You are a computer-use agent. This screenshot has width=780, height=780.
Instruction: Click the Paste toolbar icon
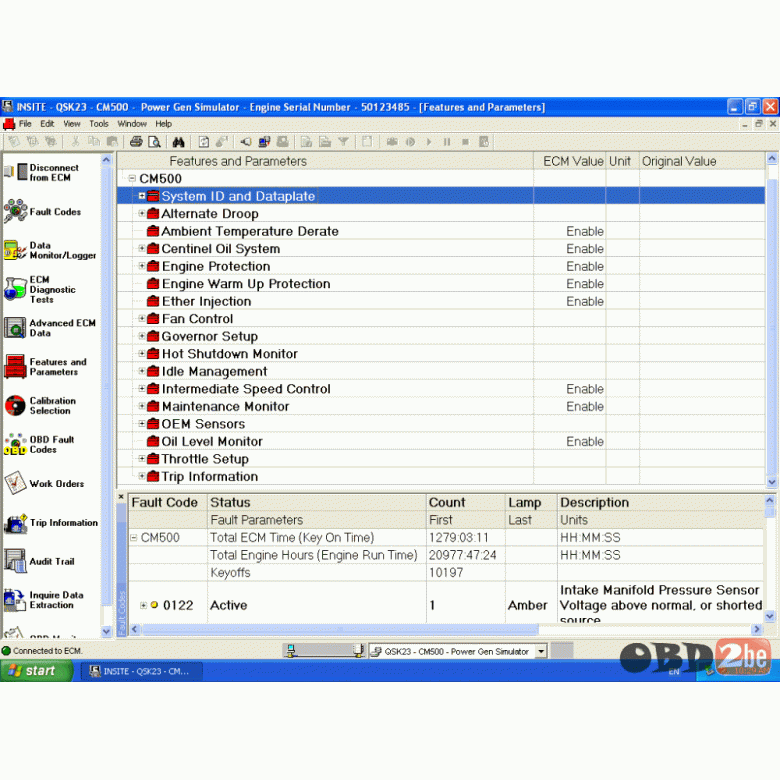coord(112,142)
